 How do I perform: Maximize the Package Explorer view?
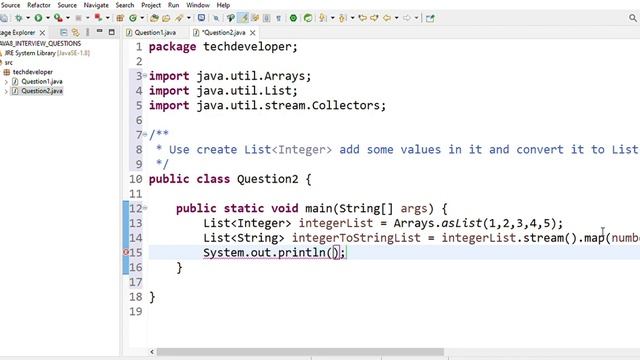tap(111, 32)
